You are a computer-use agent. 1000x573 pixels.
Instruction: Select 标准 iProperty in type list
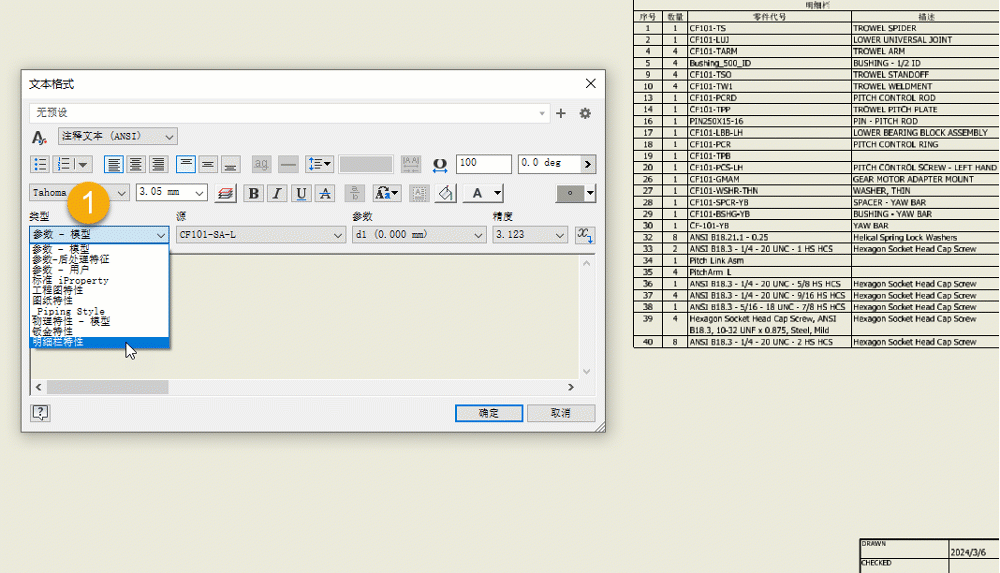[99, 280]
